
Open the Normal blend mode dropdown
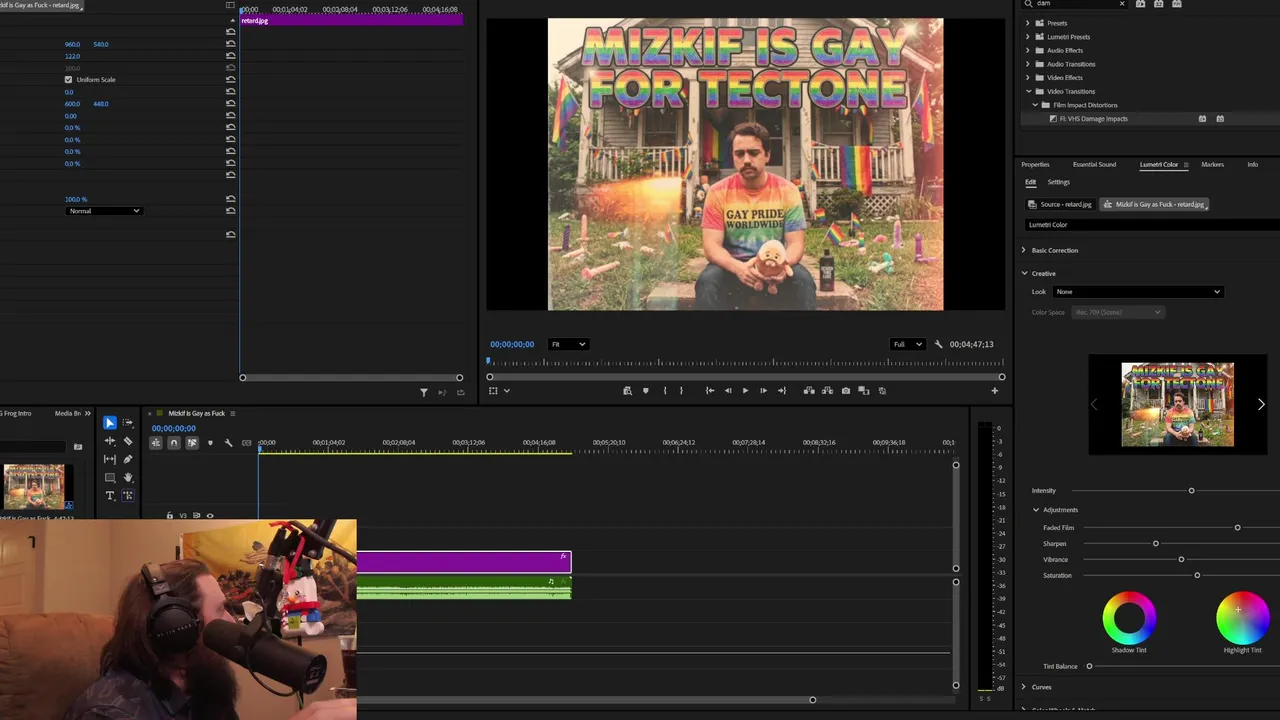(104, 211)
